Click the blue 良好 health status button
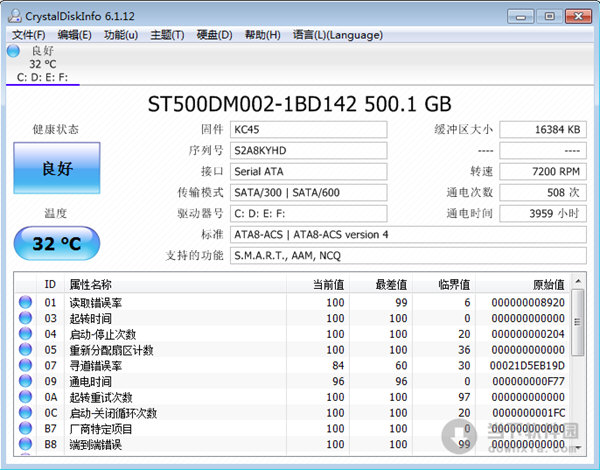This screenshot has height=470, width=600. [57, 168]
